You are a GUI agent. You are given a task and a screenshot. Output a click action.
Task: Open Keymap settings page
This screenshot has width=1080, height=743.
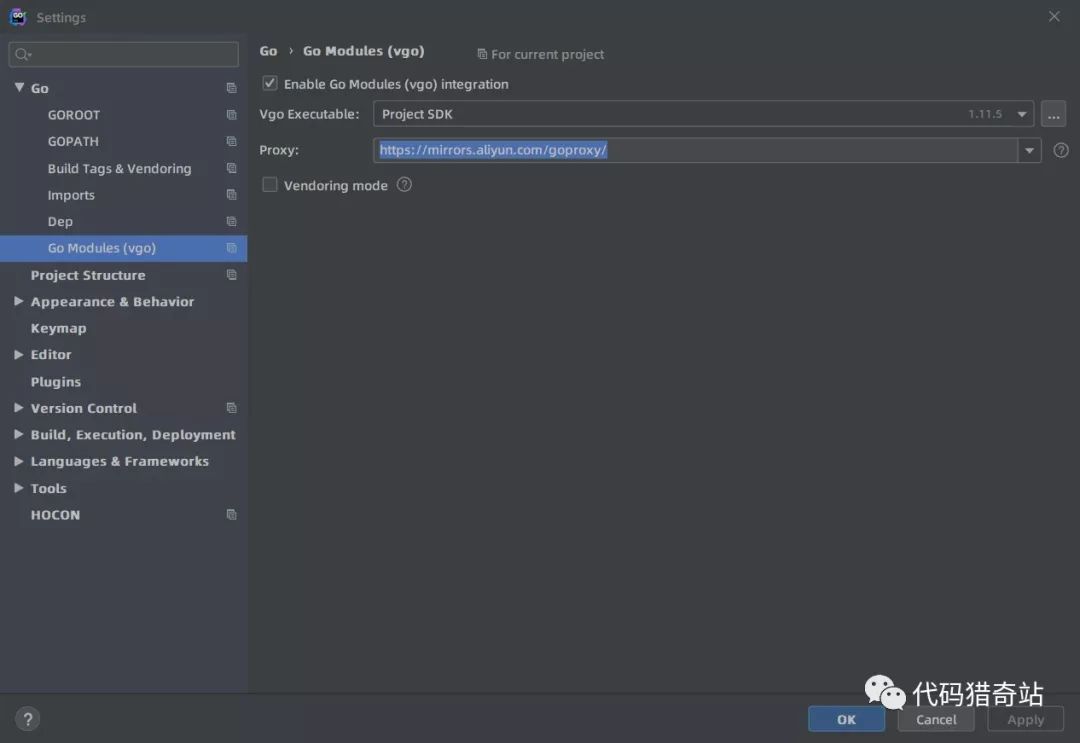[x=59, y=328]
